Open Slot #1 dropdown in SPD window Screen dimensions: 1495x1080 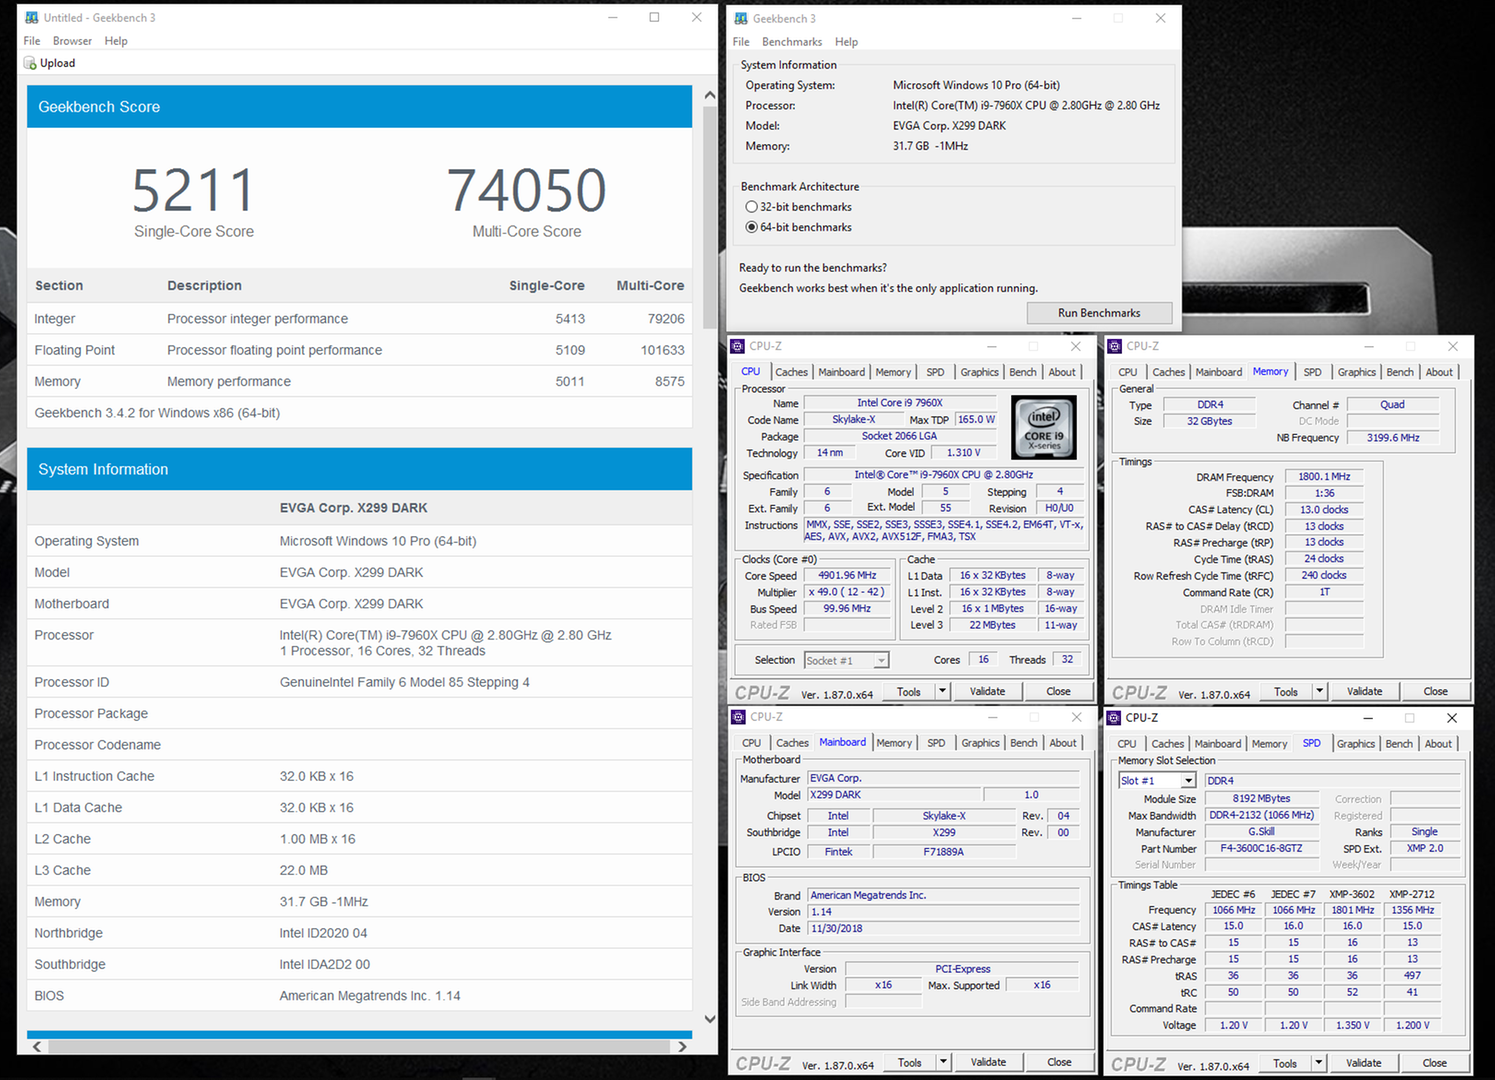pyautogui.click(x=1188, y=780)
